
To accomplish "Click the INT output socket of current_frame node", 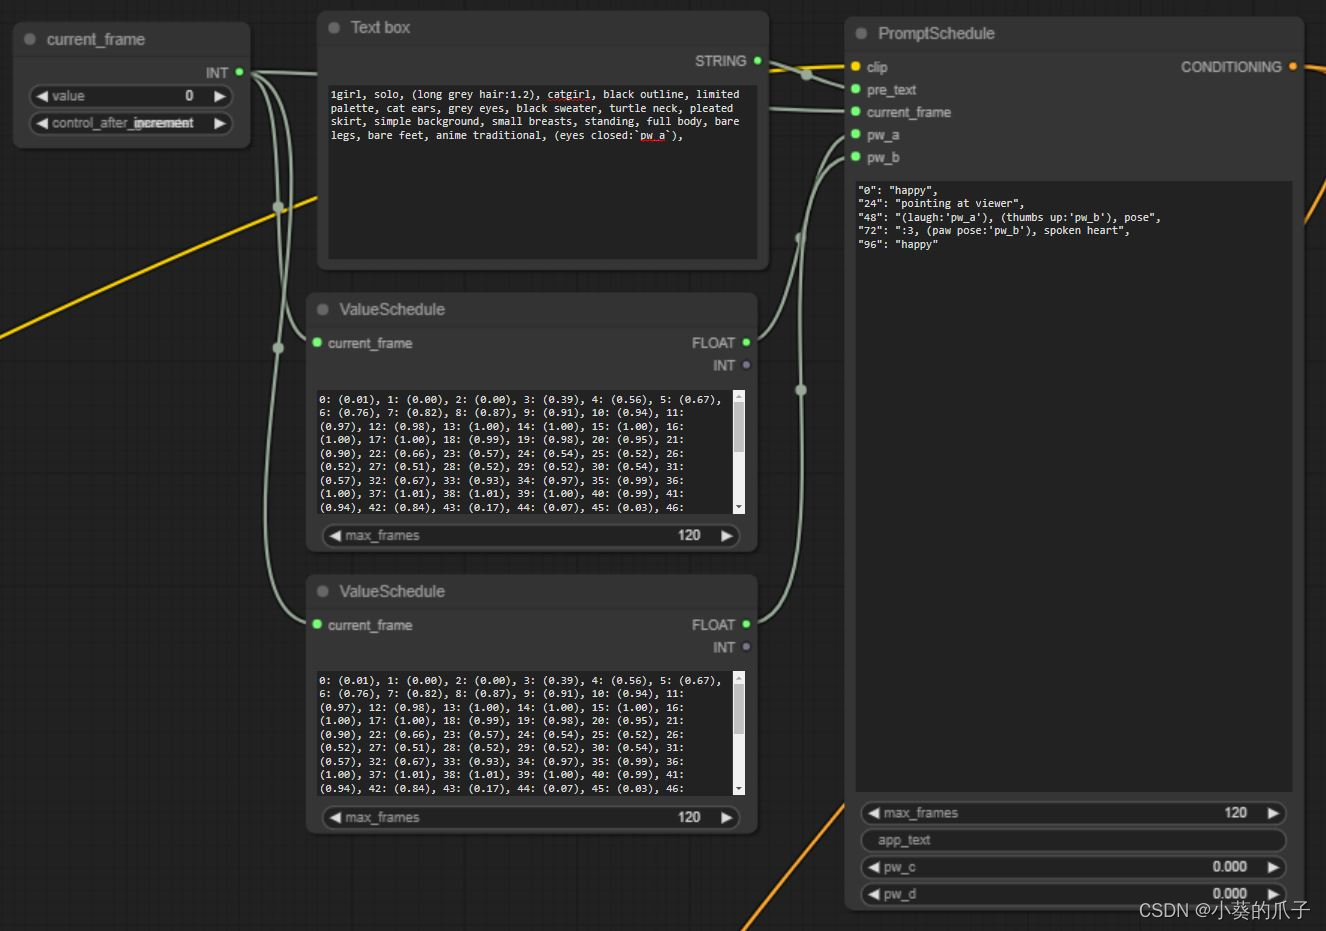I will click(240, 72).
